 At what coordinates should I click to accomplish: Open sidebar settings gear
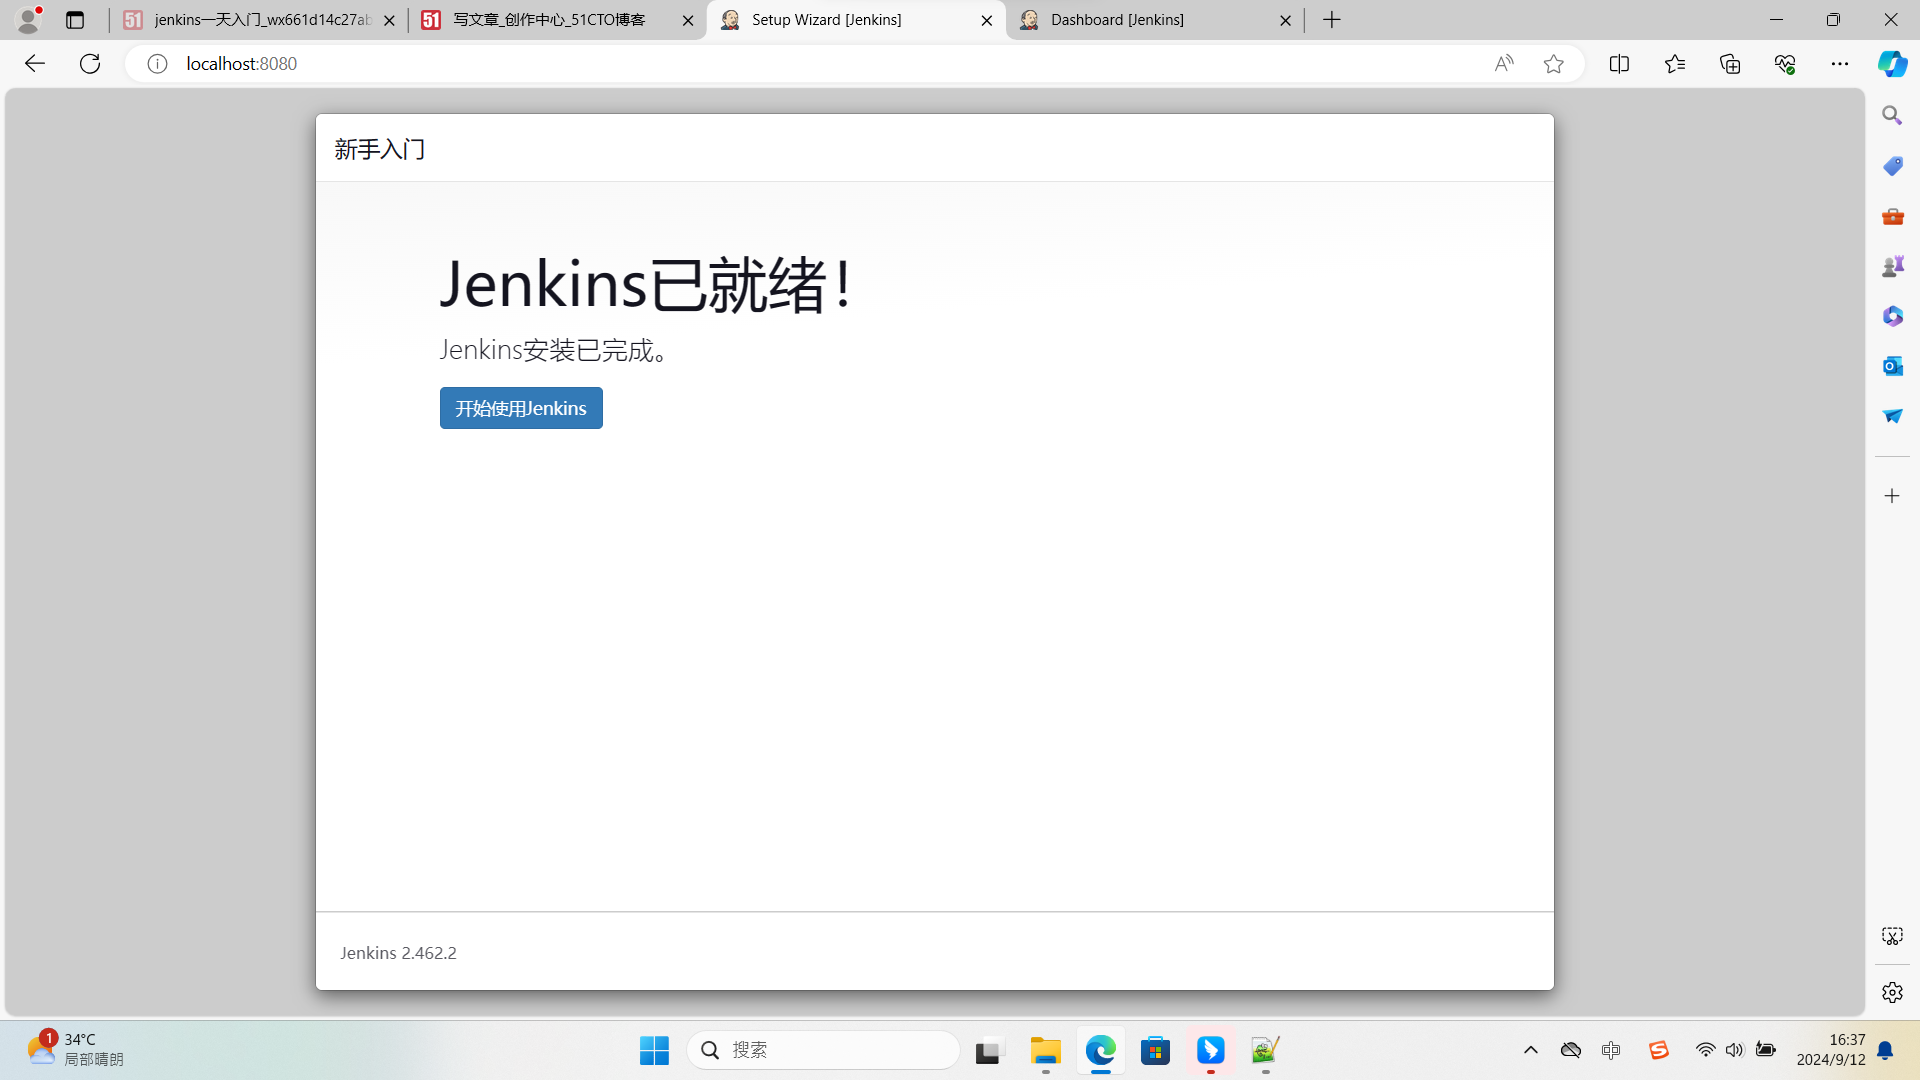(x=1892, y=992)
